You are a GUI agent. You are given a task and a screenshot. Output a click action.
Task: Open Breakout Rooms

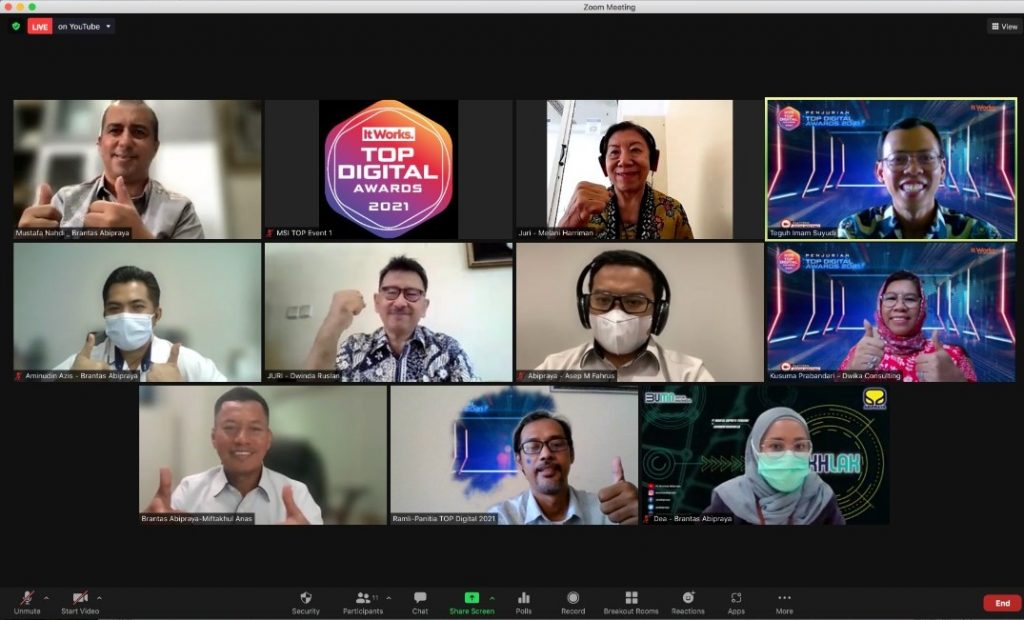pyautogui.click(x=631, y=602)
